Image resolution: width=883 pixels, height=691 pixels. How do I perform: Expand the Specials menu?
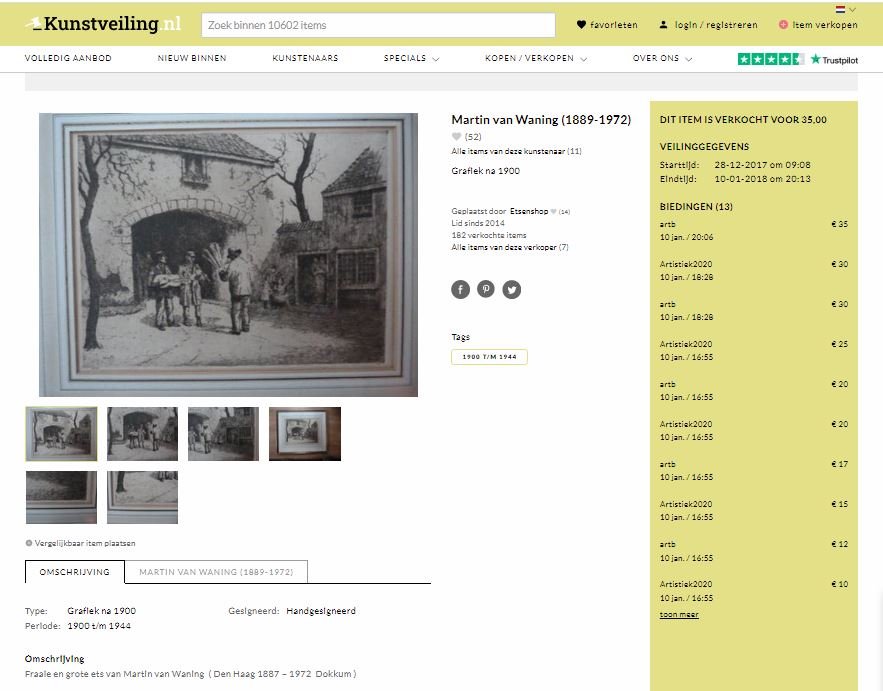pos(411,58)
